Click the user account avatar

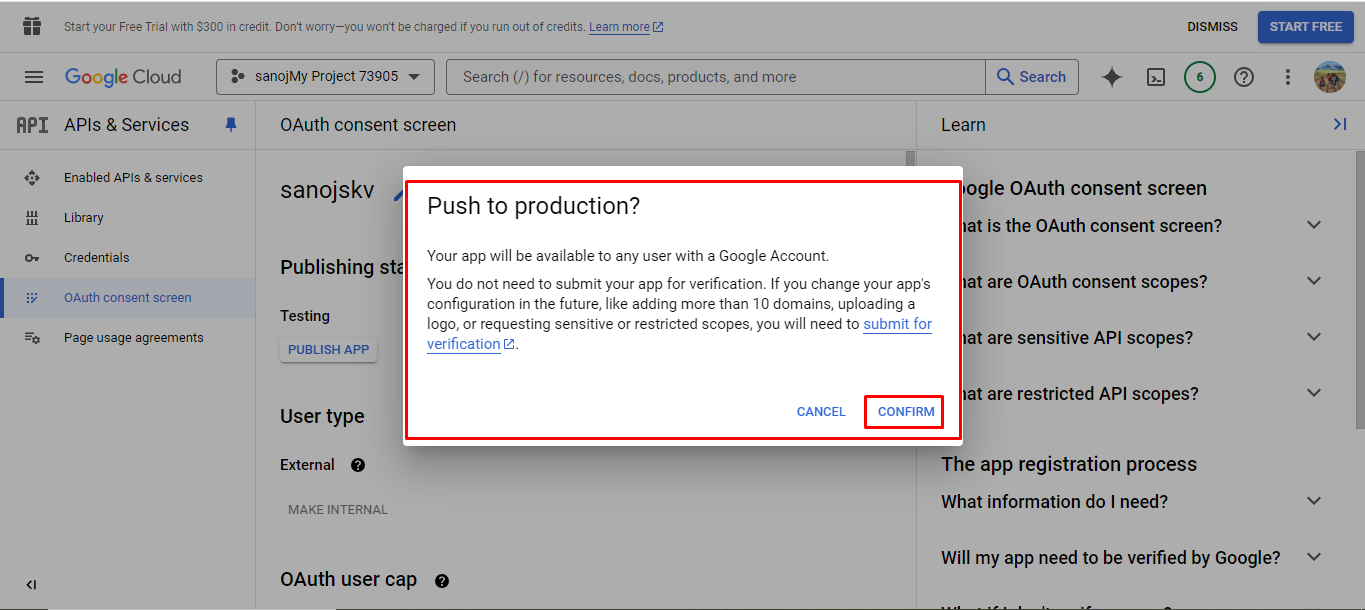[1330, 77]
